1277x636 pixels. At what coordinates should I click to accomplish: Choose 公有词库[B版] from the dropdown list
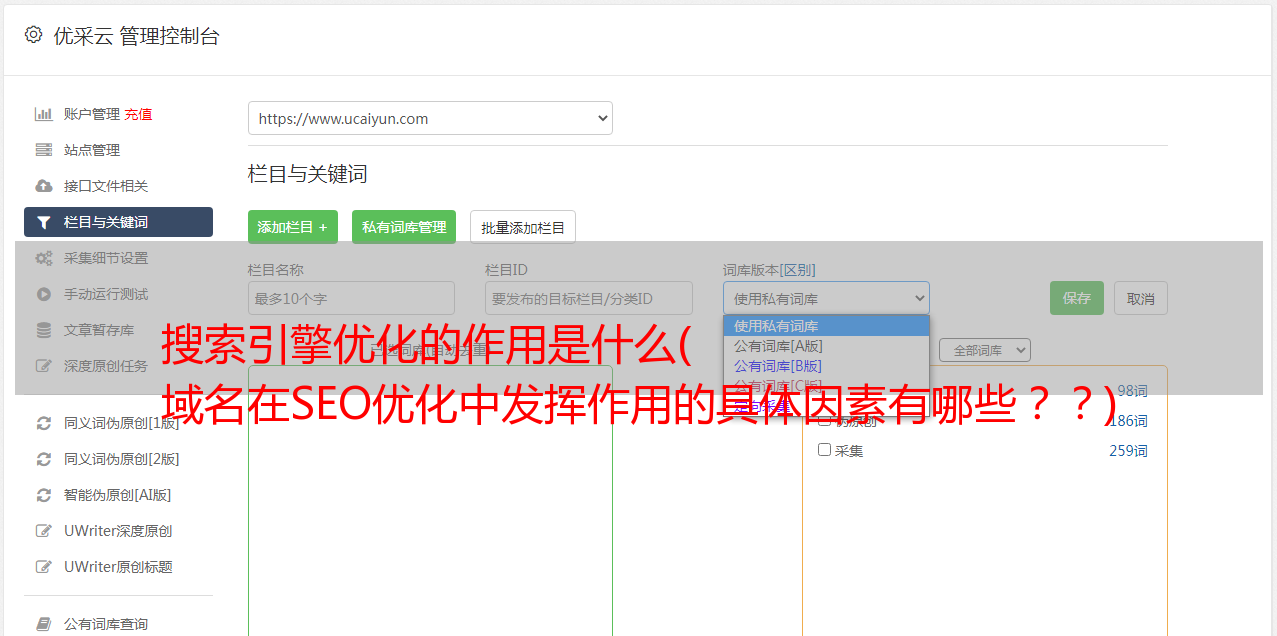pos(826,366)
